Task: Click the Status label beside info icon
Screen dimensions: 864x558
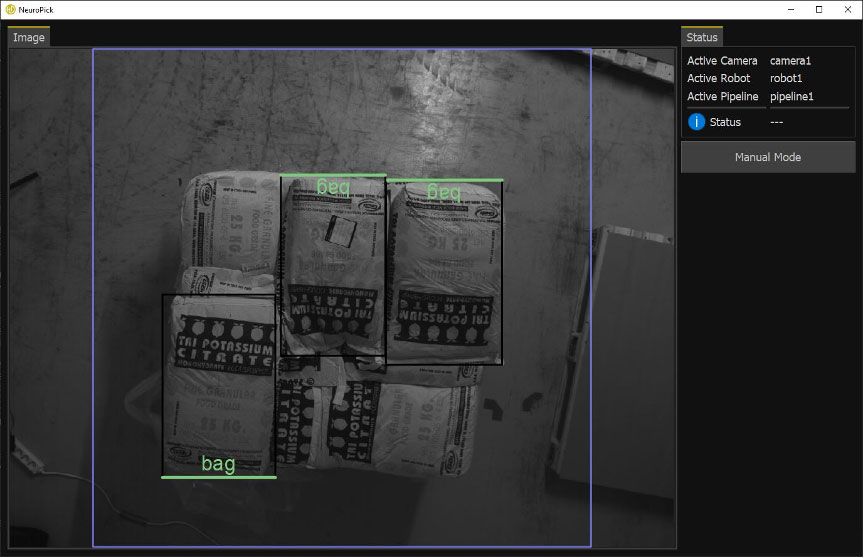Action: 725,122
